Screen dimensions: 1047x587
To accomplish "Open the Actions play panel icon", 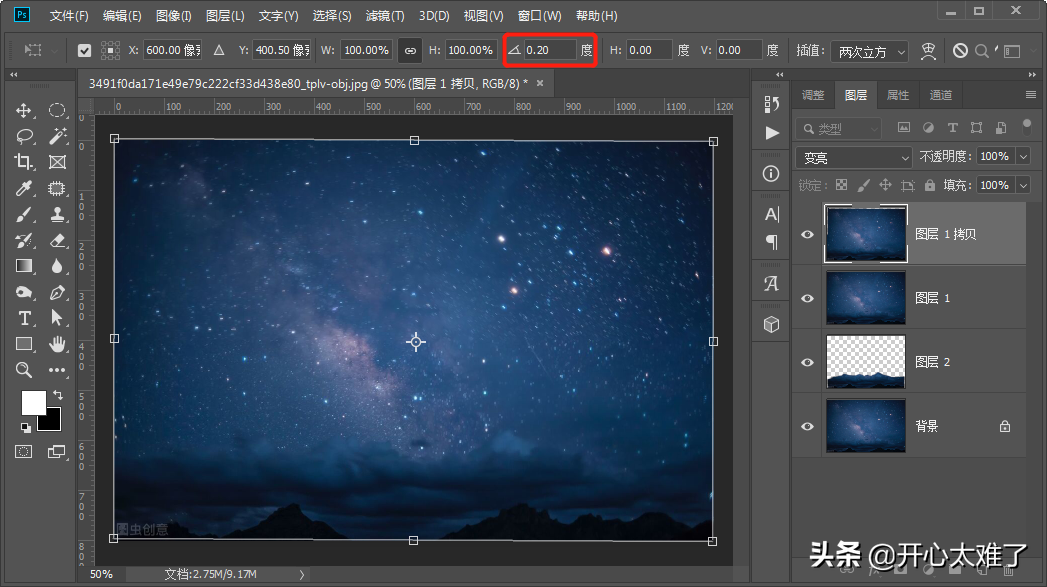I will 771,133.
